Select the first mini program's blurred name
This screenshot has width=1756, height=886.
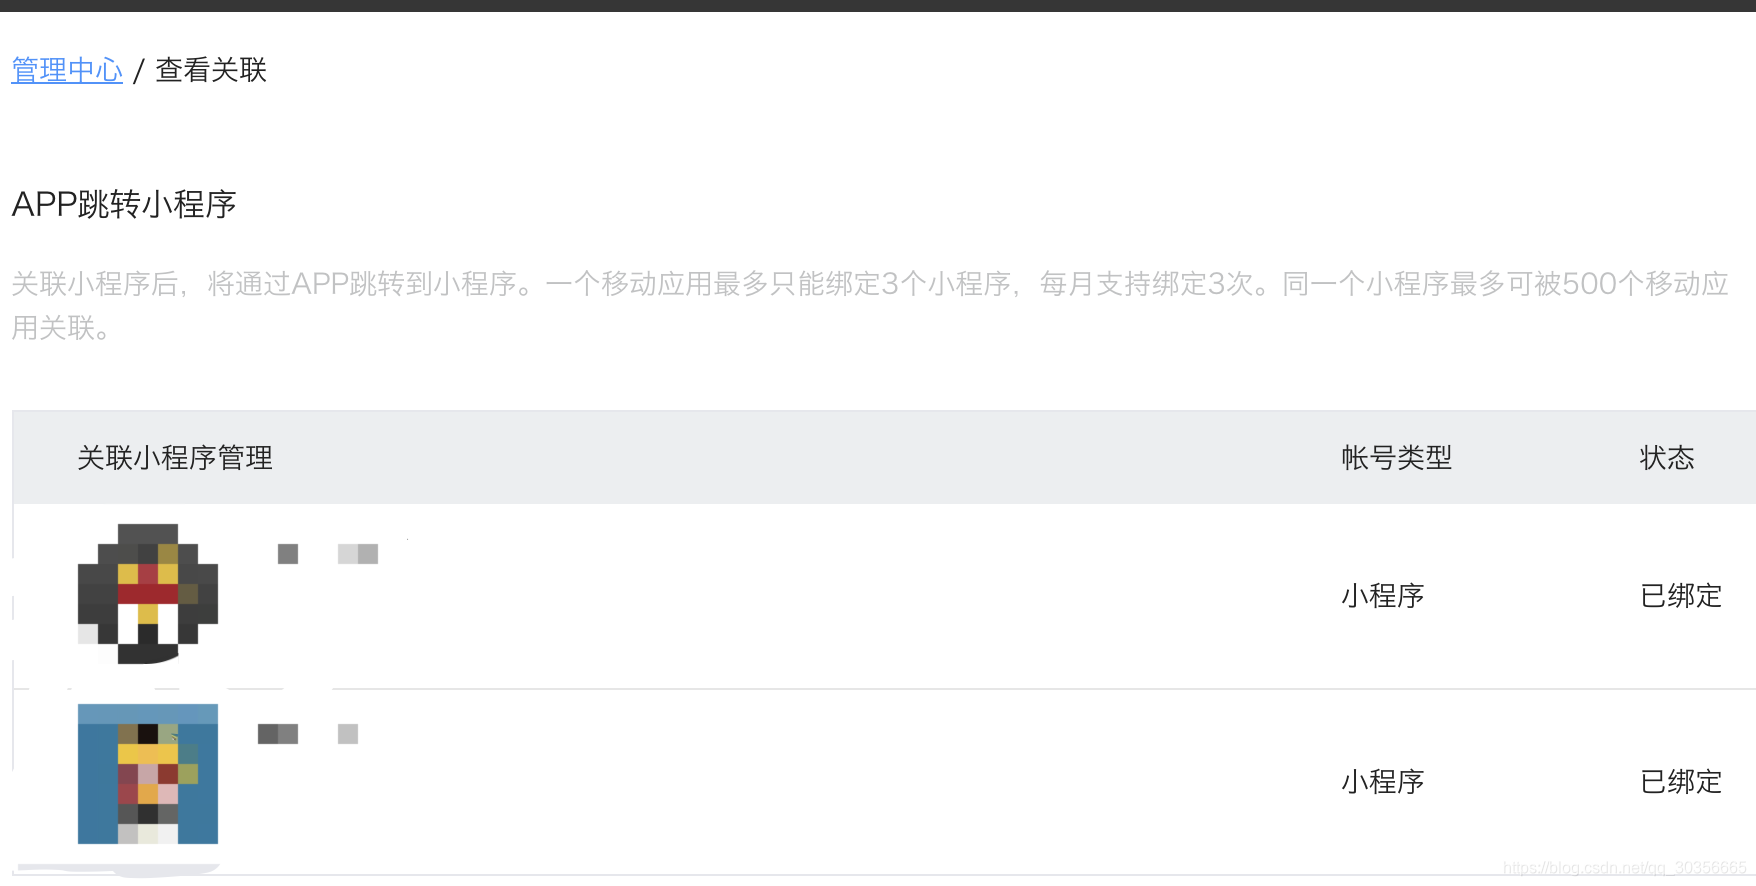tap(328, 554)
